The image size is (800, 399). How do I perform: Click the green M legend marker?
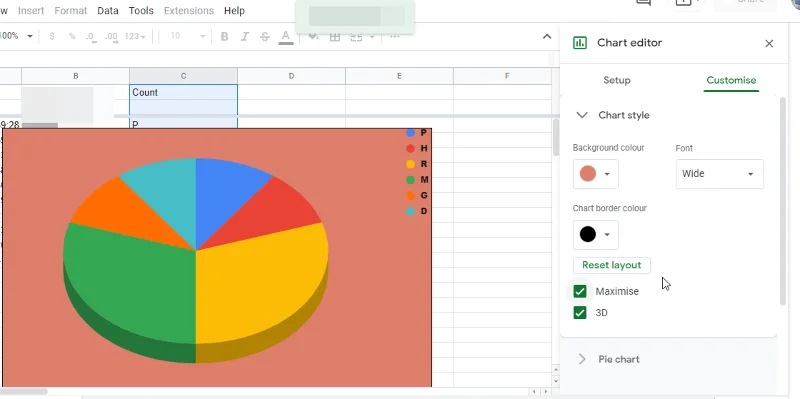(x=410, y=180)
